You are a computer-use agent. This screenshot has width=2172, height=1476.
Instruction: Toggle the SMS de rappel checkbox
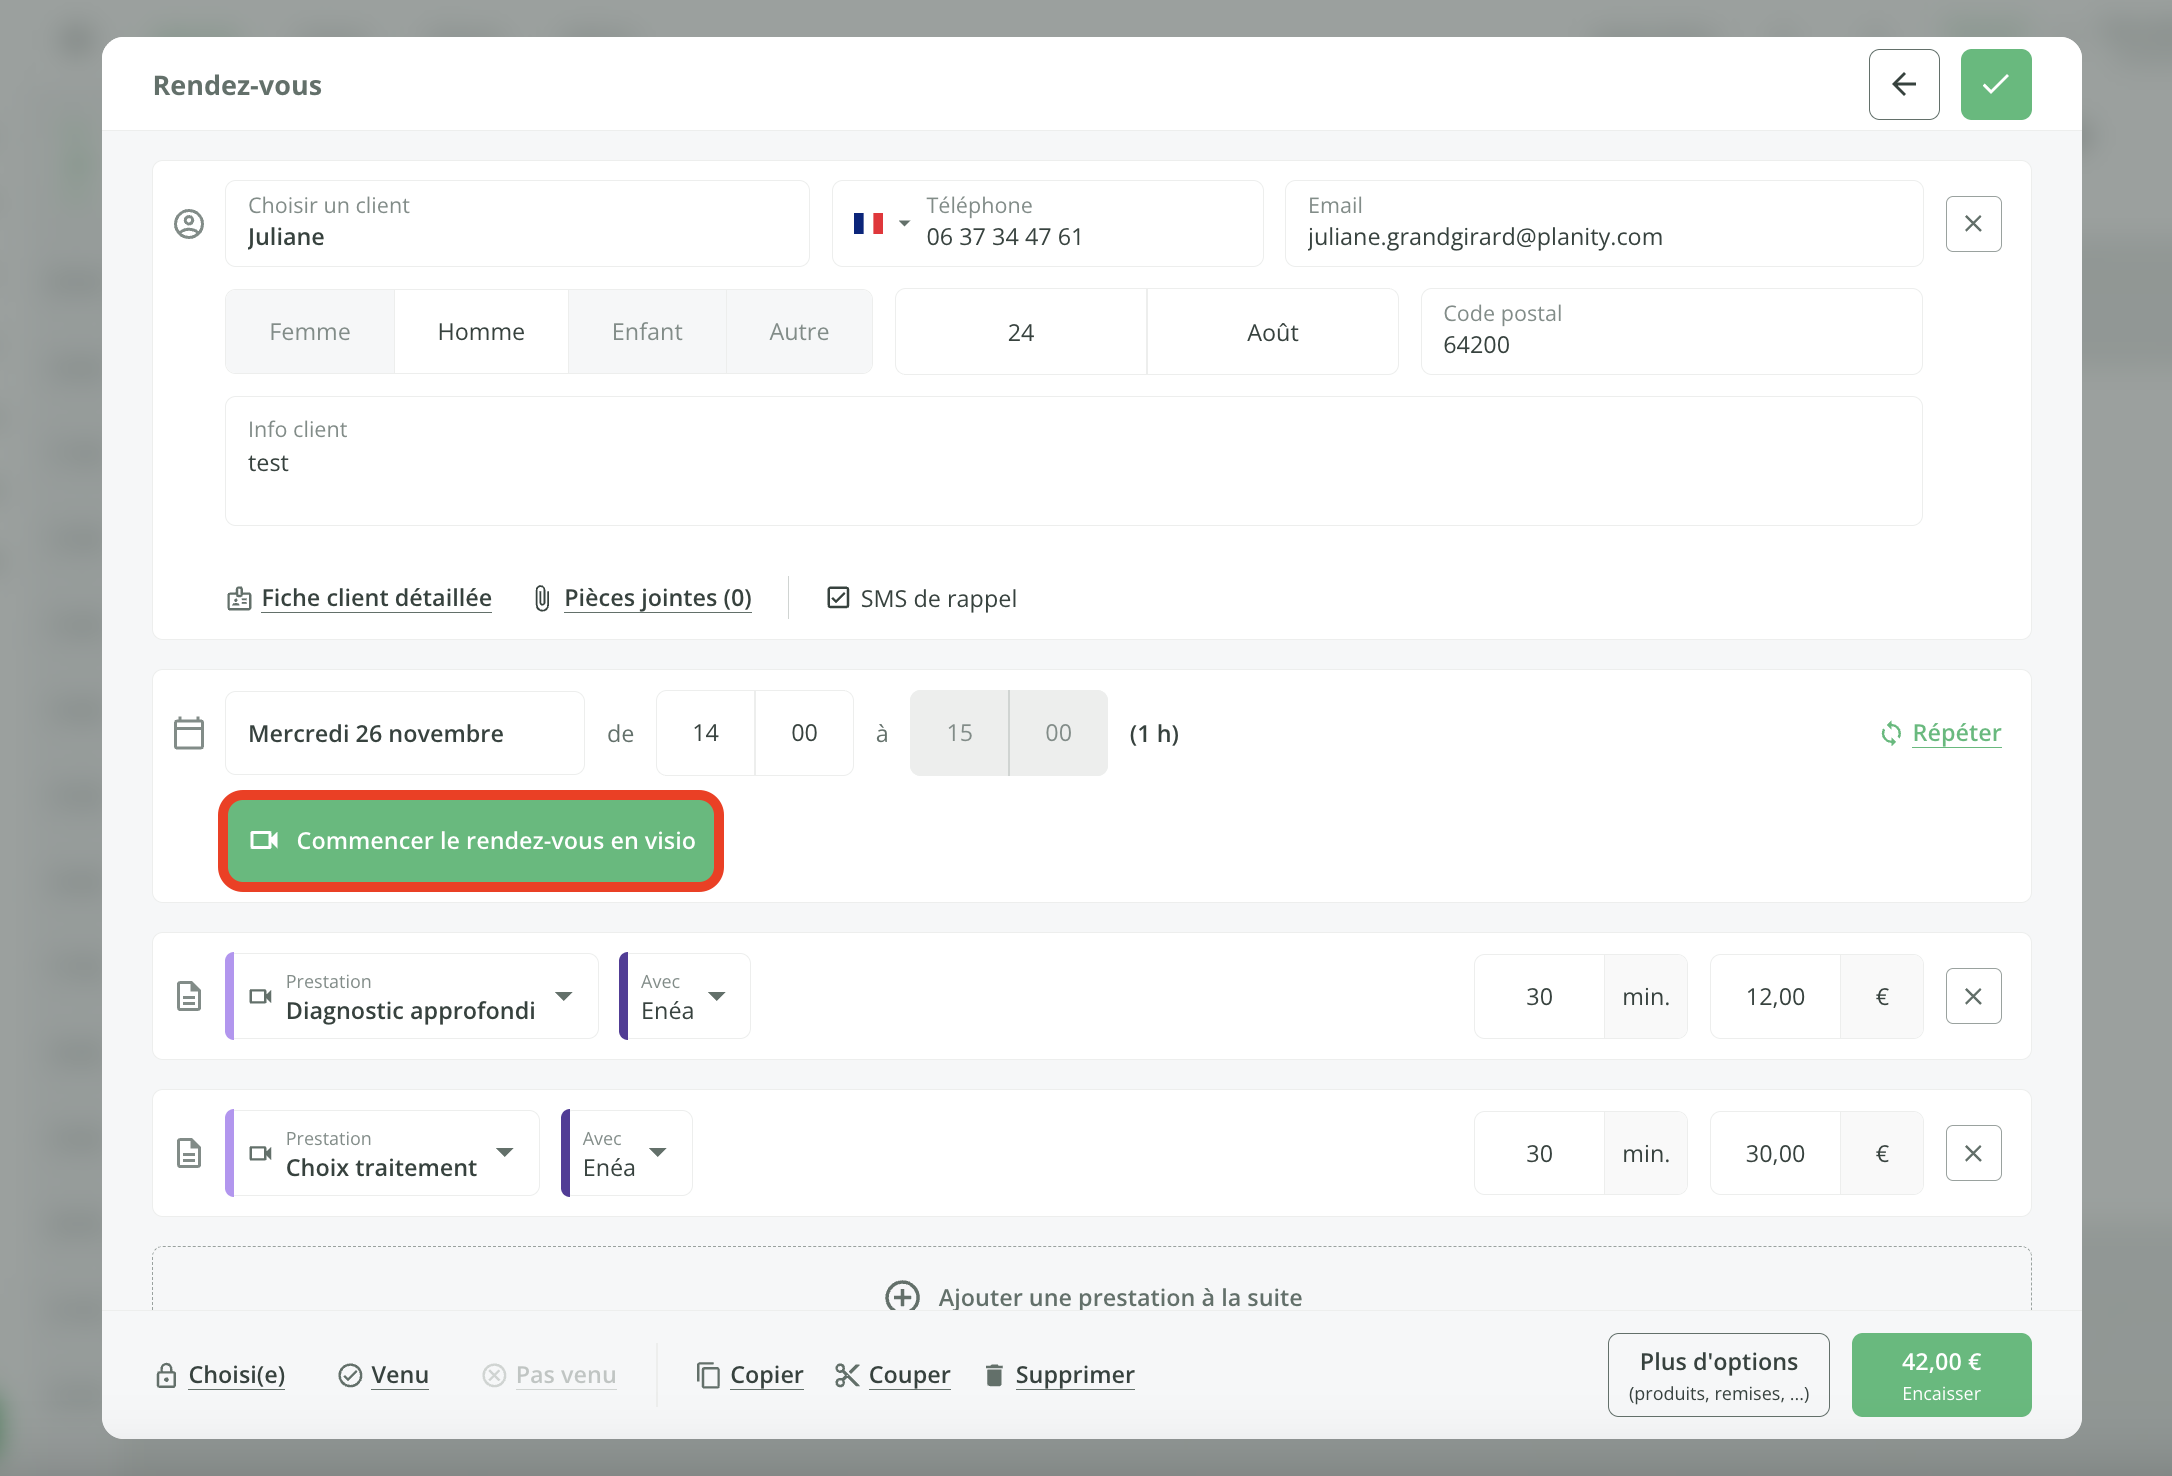[x=838, y=598]
